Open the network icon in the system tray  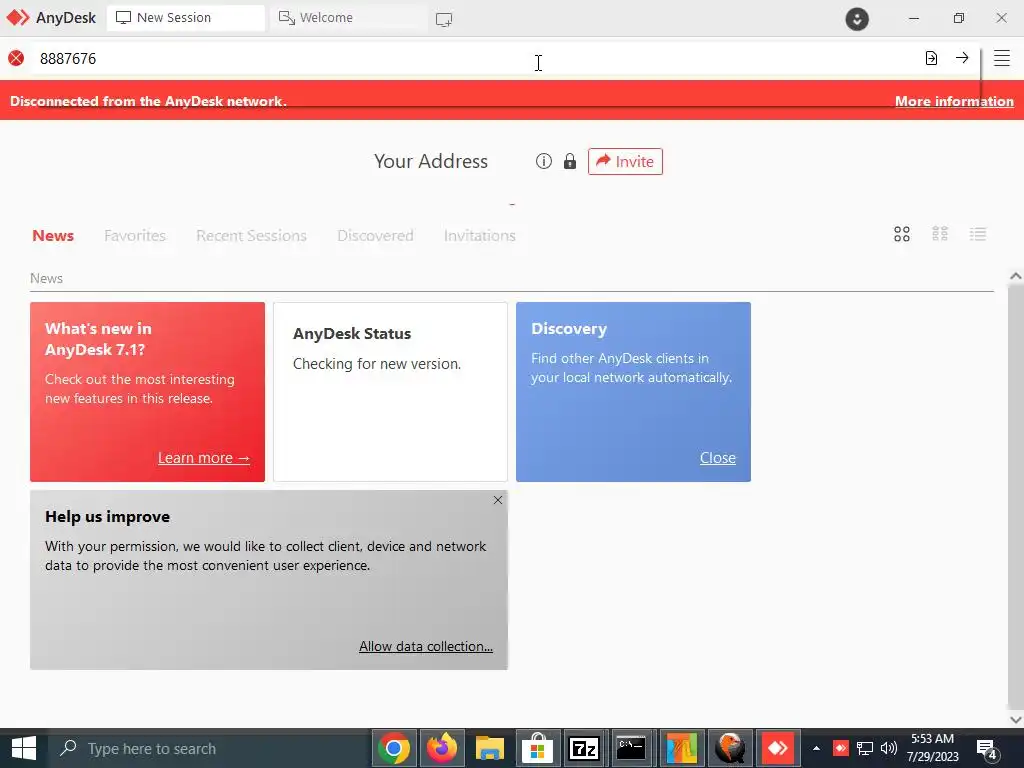point(865,748)
